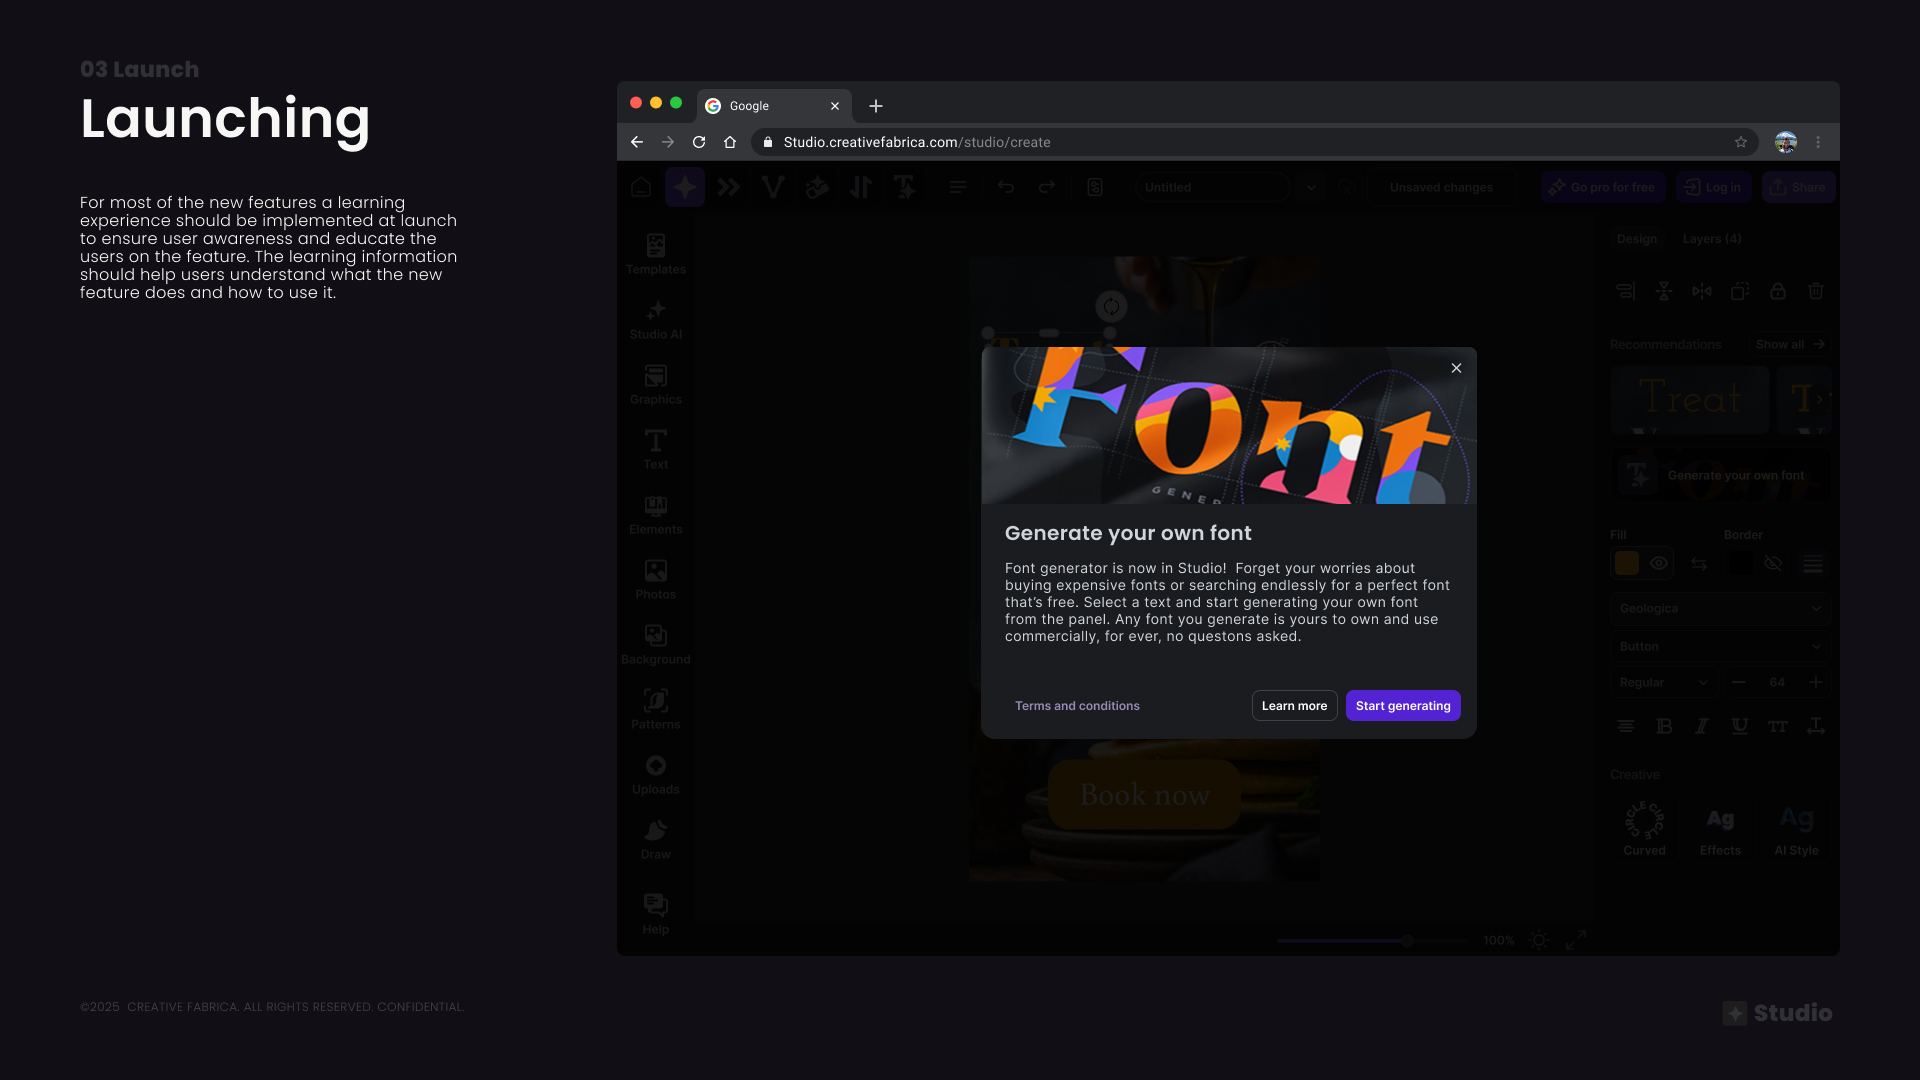Toggle the lock on the selected element
The width and height of the screenshot is (1920, 1080).
coord(1778,291)
